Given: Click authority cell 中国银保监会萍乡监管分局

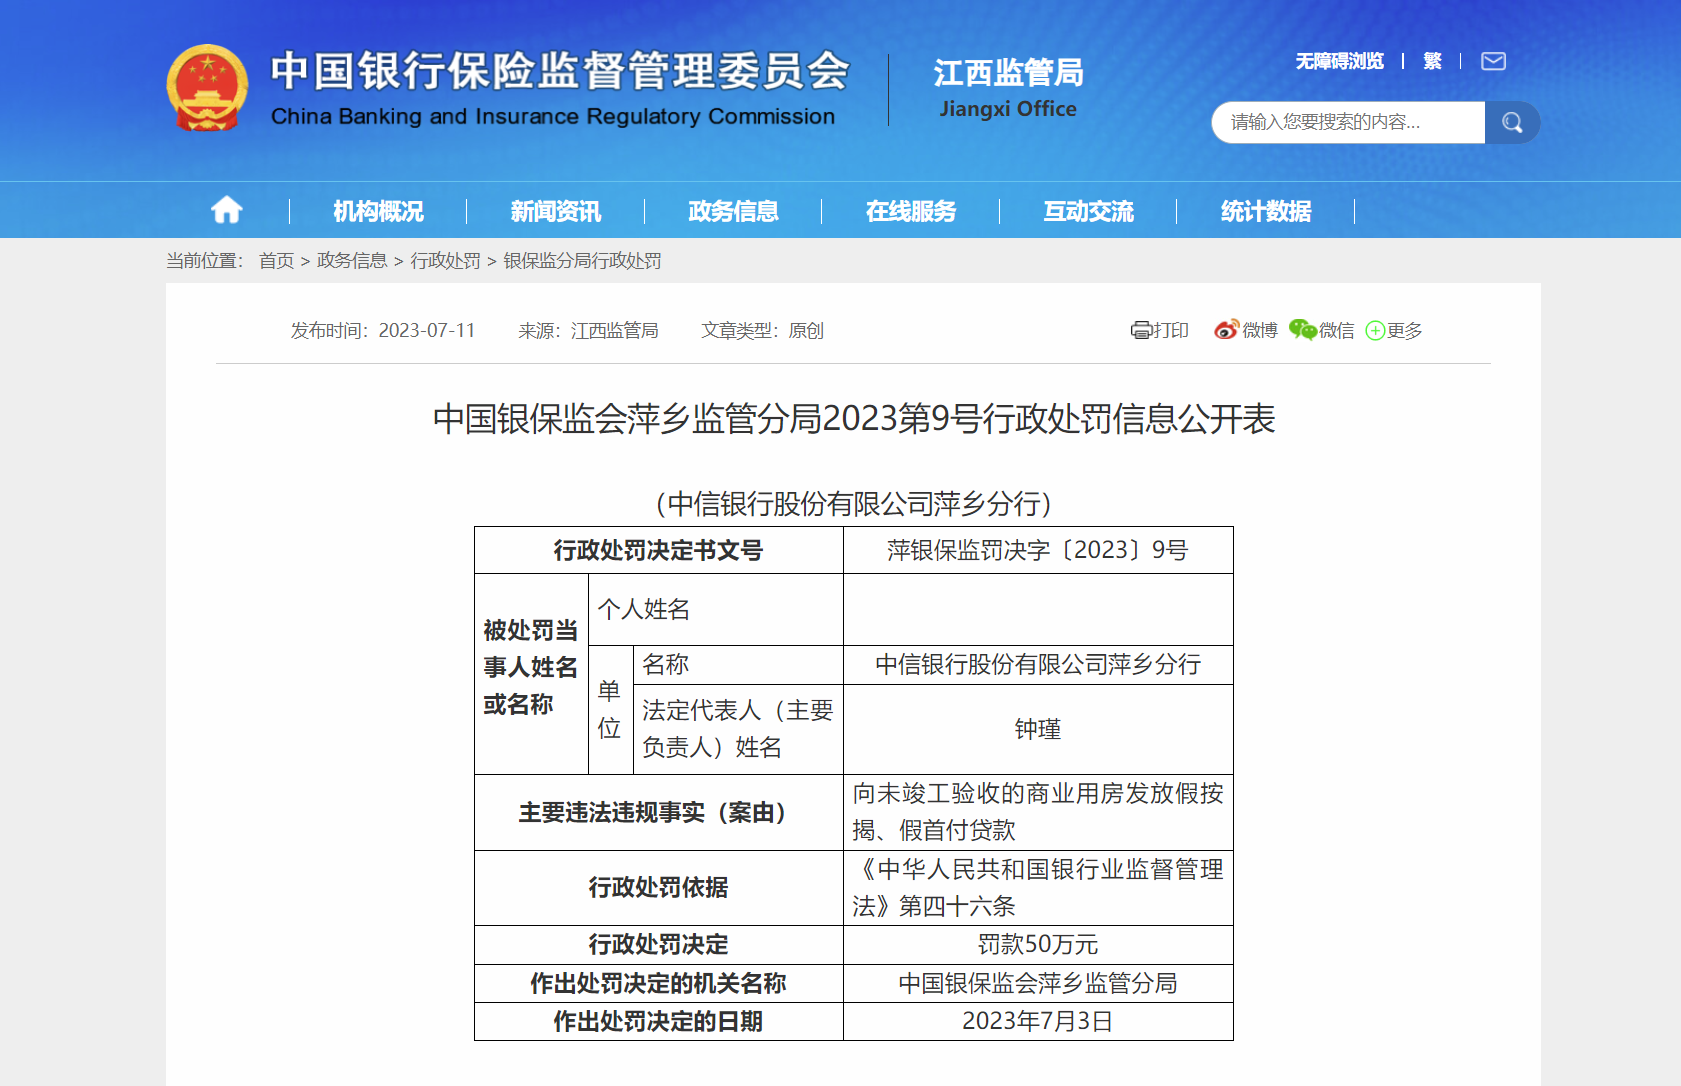Looking at the screenshot, I should (x=1038, y=983).
